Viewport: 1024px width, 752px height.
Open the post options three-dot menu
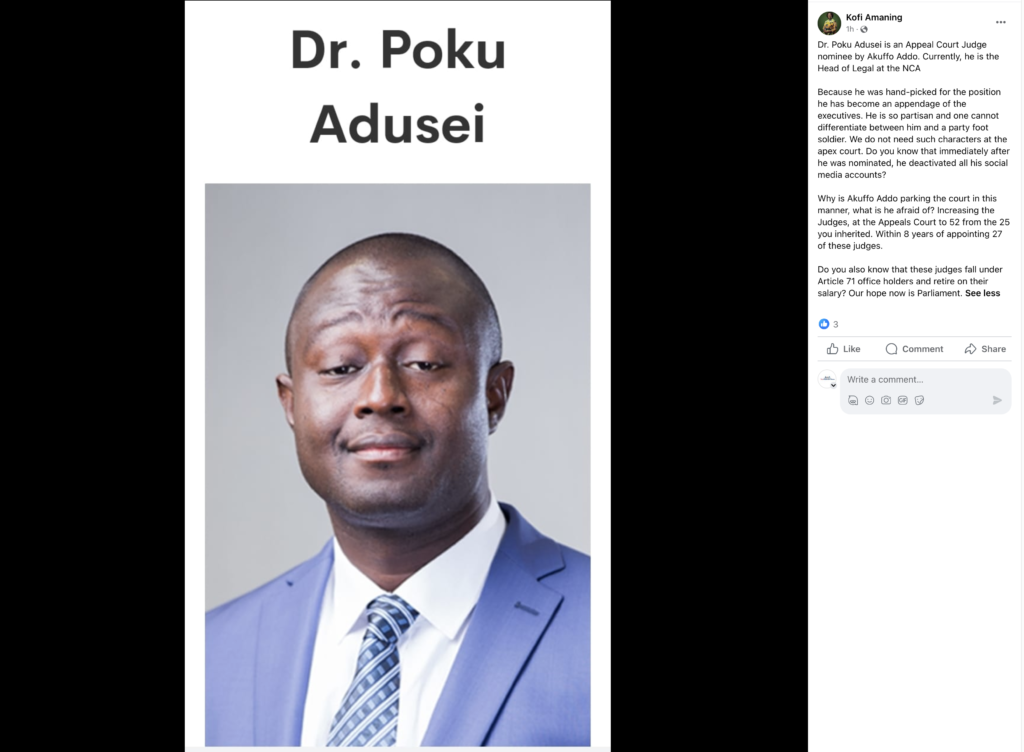click(1000, 22)
